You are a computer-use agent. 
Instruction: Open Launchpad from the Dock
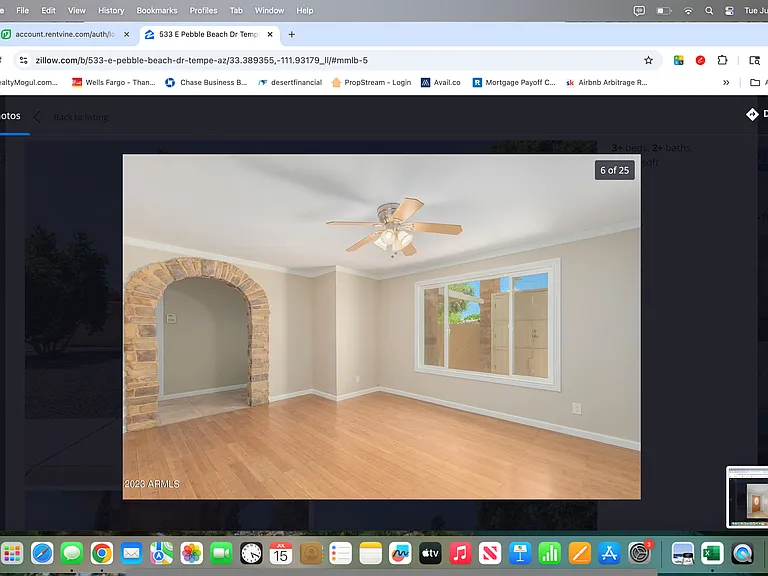click(x=12, y=554)
